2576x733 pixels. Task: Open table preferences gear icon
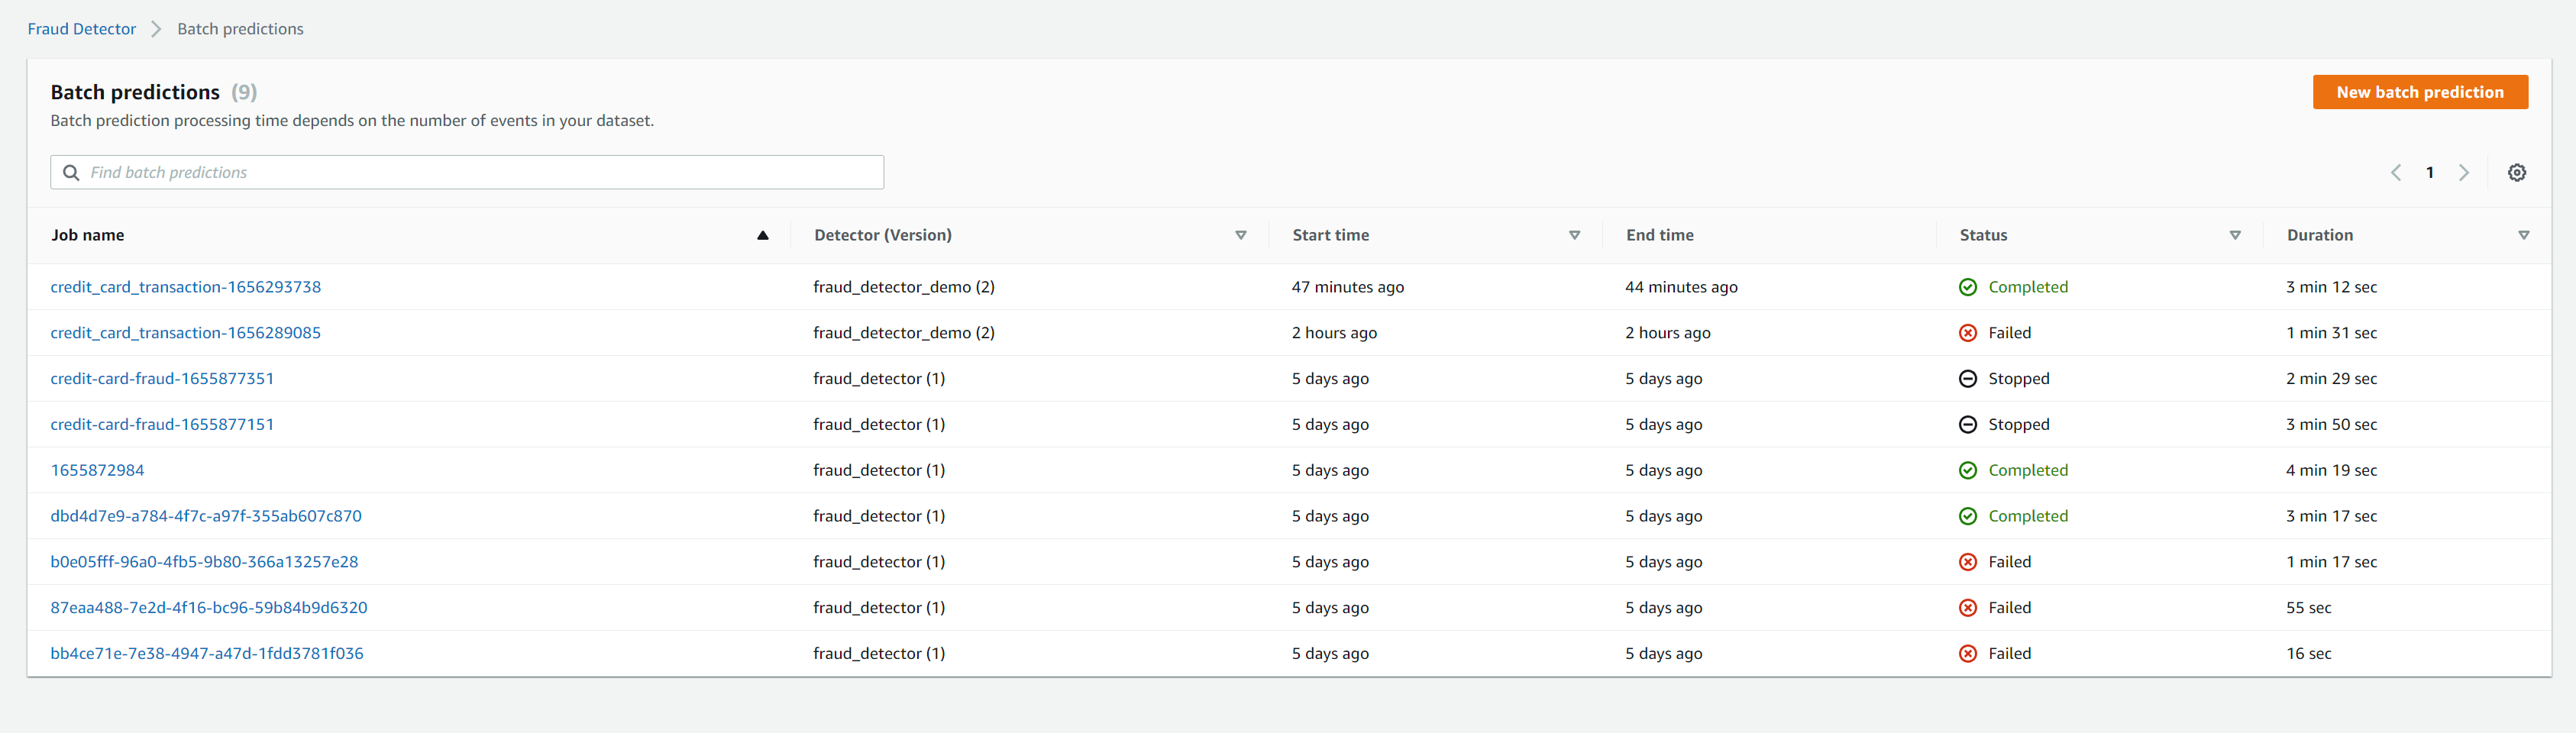point(2517,172)
